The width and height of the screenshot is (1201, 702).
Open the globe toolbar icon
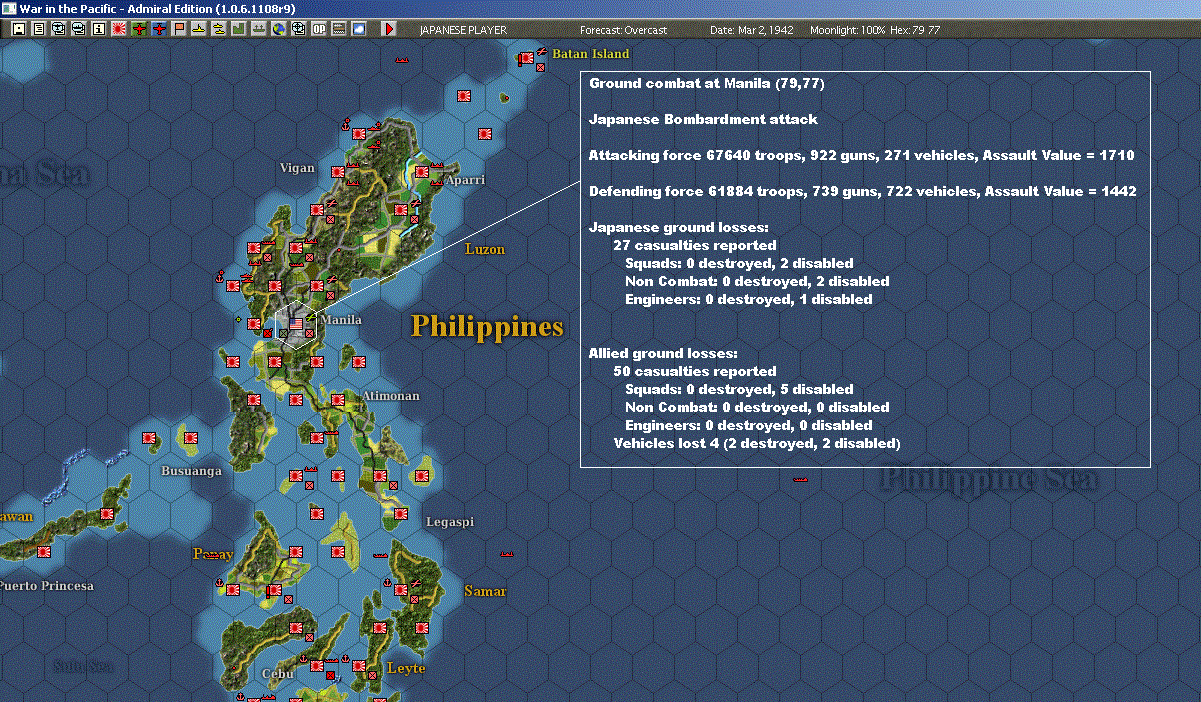pos(278,29)
